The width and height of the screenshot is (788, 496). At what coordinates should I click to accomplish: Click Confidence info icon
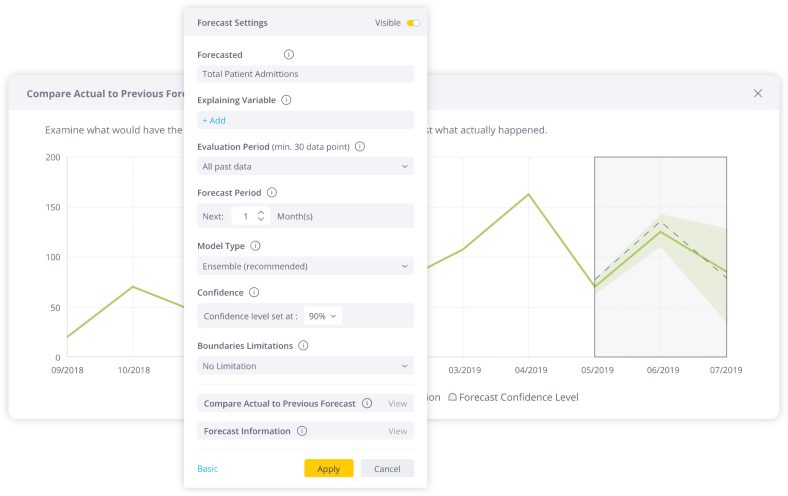point(254,292)
